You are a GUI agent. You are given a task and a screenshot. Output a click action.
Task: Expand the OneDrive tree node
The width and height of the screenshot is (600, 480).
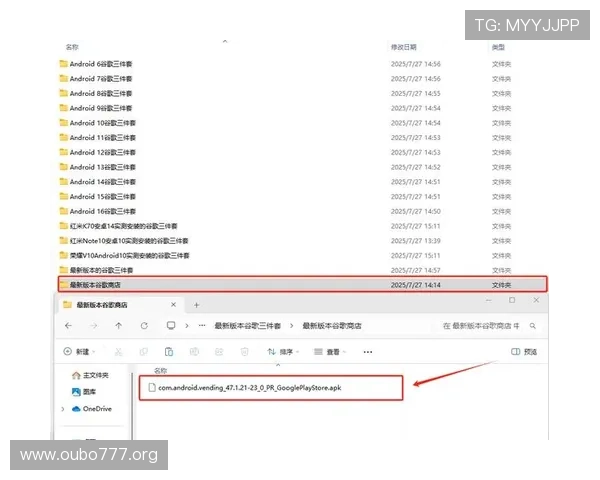click(63, 409)
